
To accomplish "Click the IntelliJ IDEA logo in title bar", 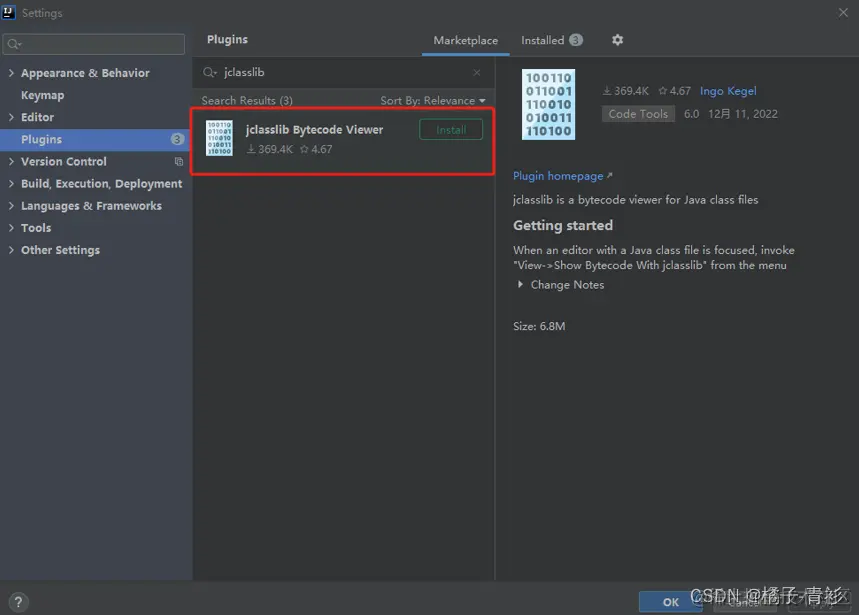I will pos(8,12).
